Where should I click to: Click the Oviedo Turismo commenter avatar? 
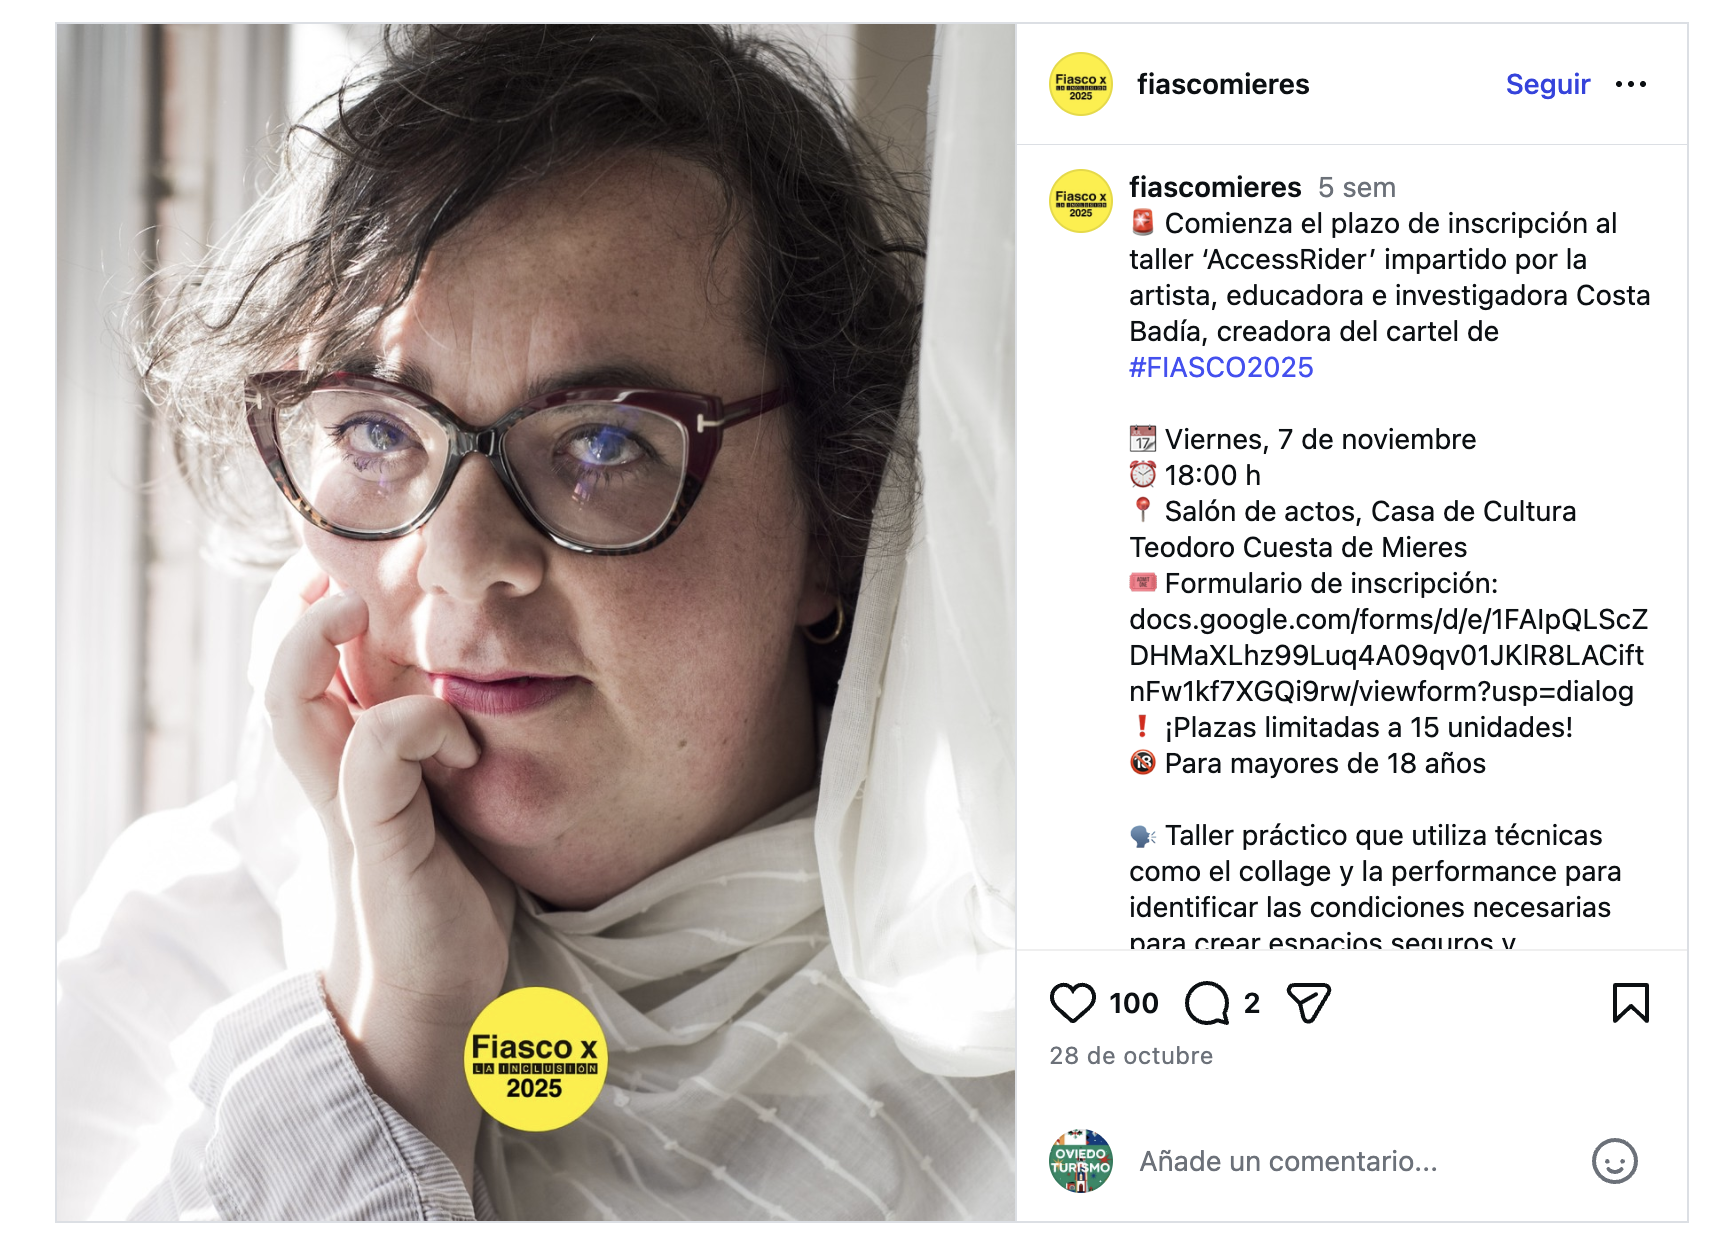click(x=1080, y=1161)
